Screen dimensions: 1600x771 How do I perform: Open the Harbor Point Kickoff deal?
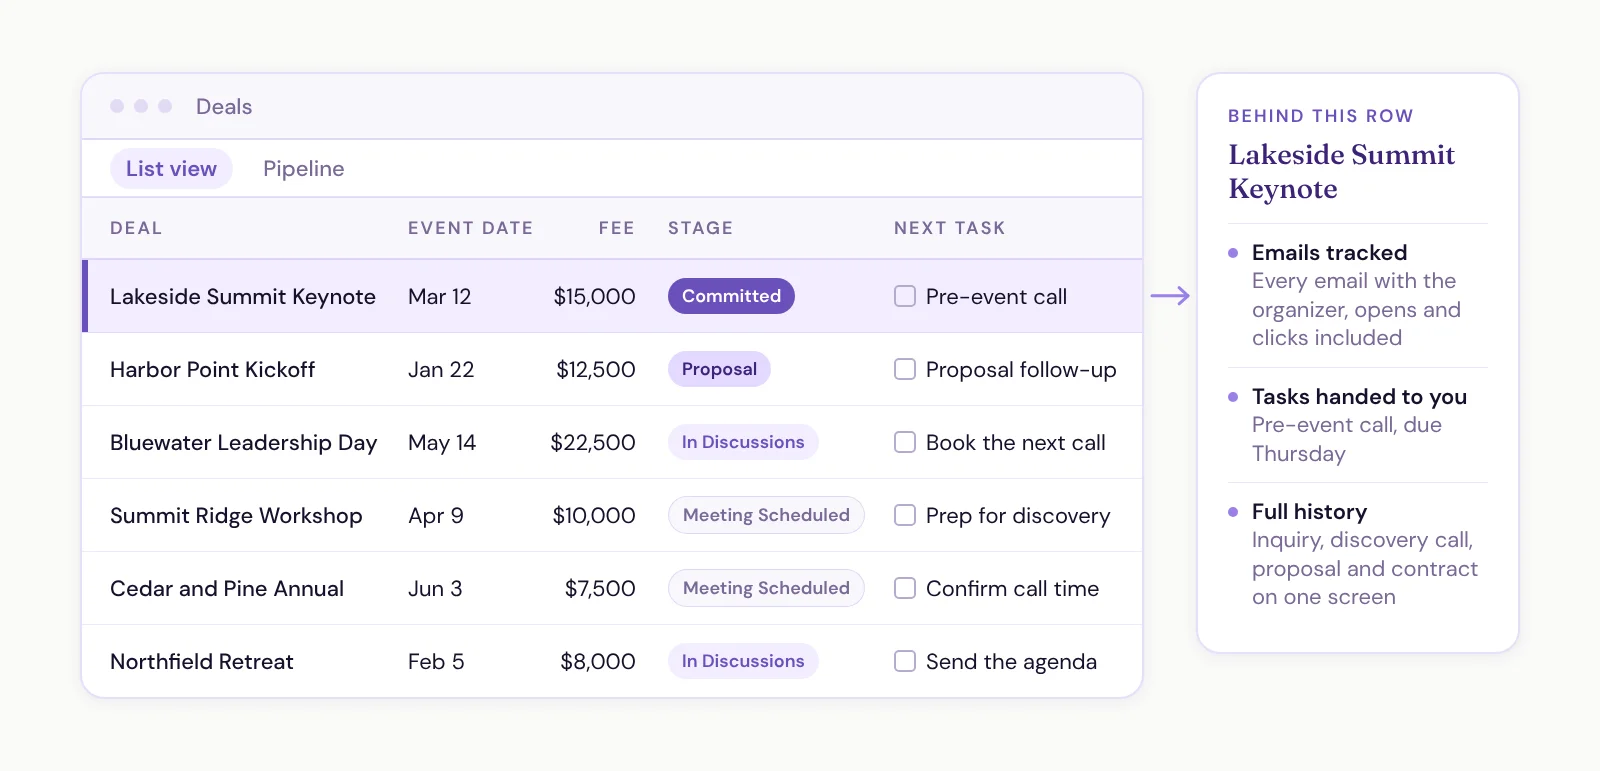tap(212, 370)
